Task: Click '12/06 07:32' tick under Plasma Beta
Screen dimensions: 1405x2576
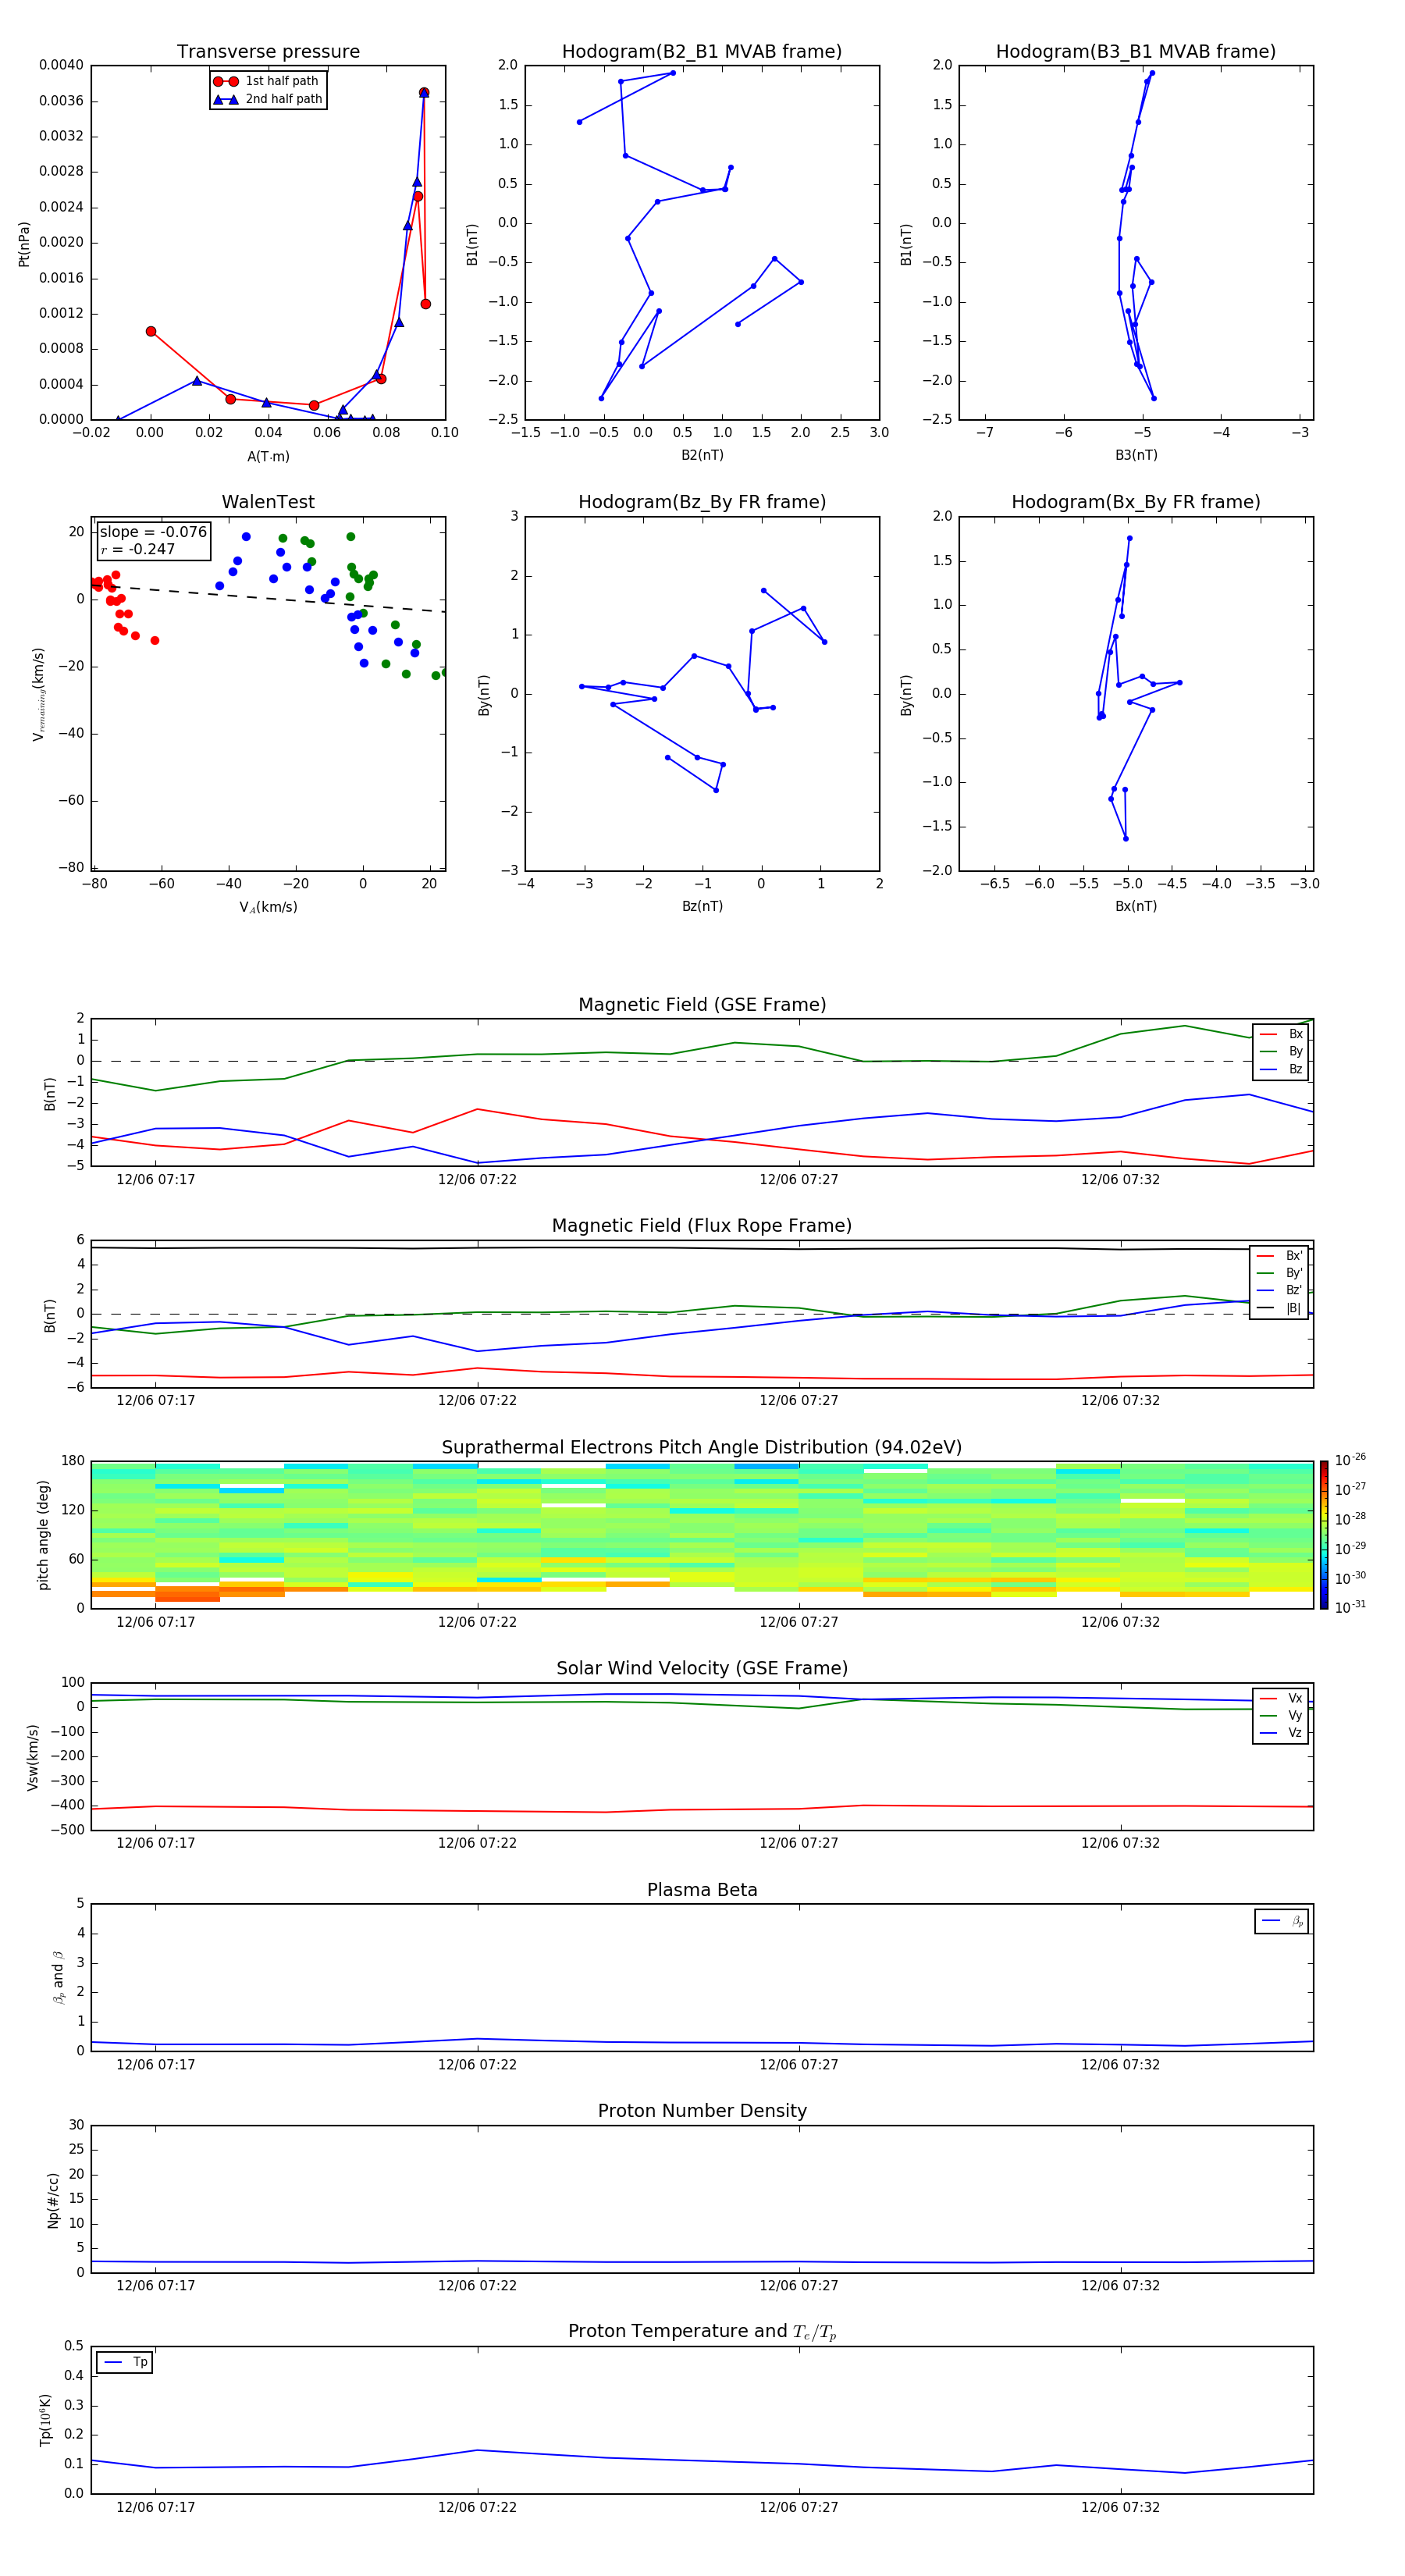Action: click(1120, 2065)
